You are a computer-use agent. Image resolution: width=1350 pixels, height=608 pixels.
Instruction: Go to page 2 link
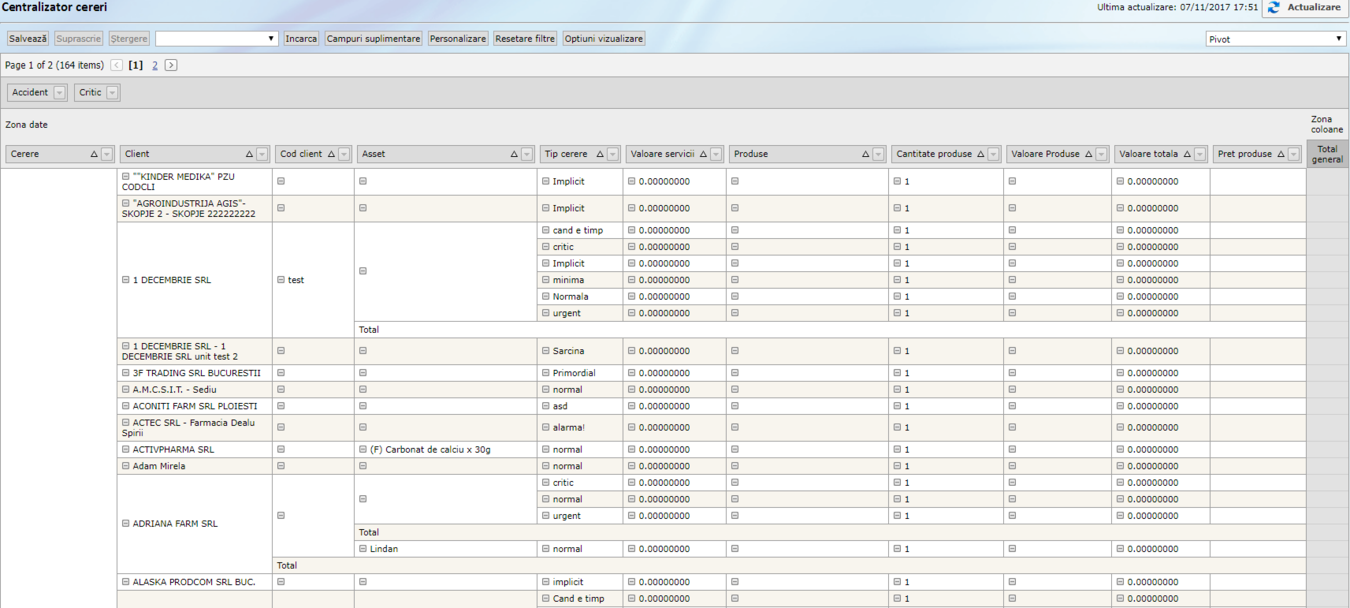(x=155, y=65)
